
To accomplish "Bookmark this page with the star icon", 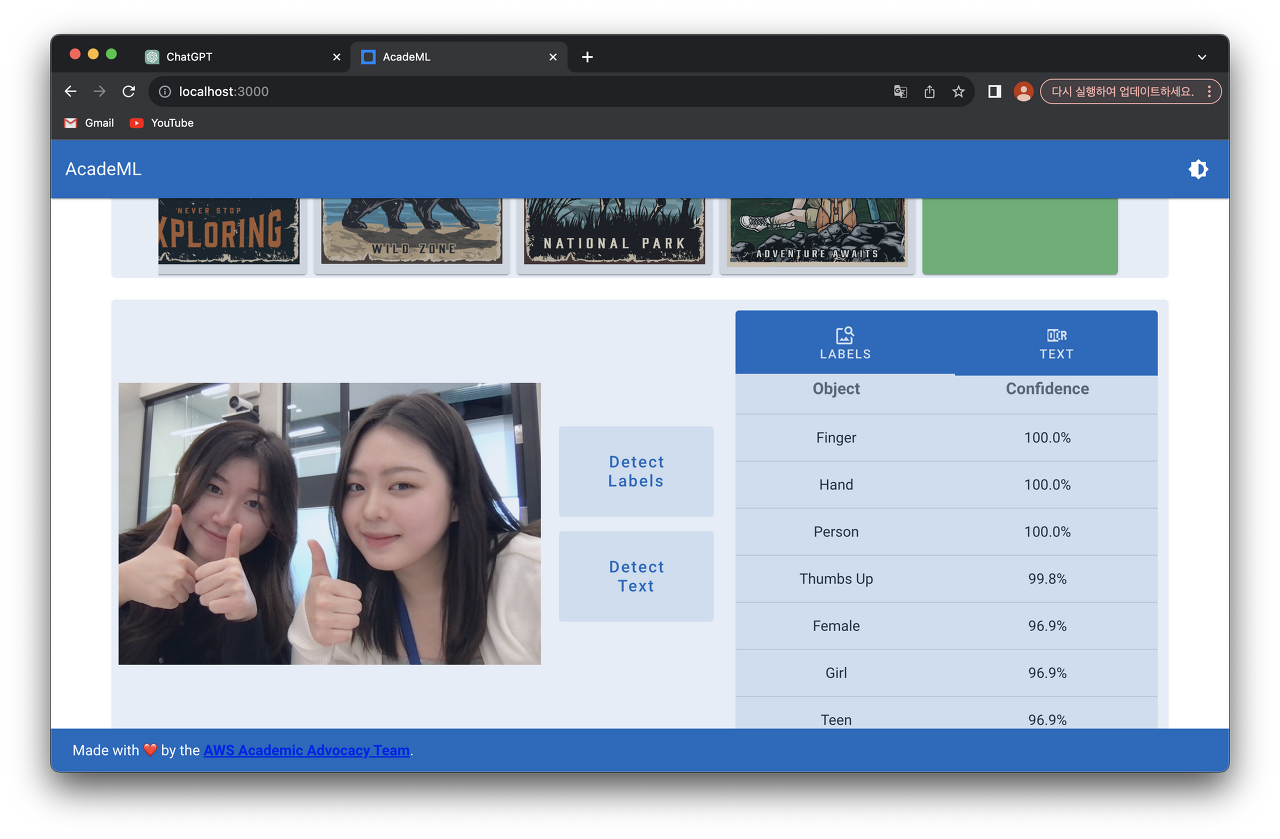I will pyautogui.click(x=958, y=91).
